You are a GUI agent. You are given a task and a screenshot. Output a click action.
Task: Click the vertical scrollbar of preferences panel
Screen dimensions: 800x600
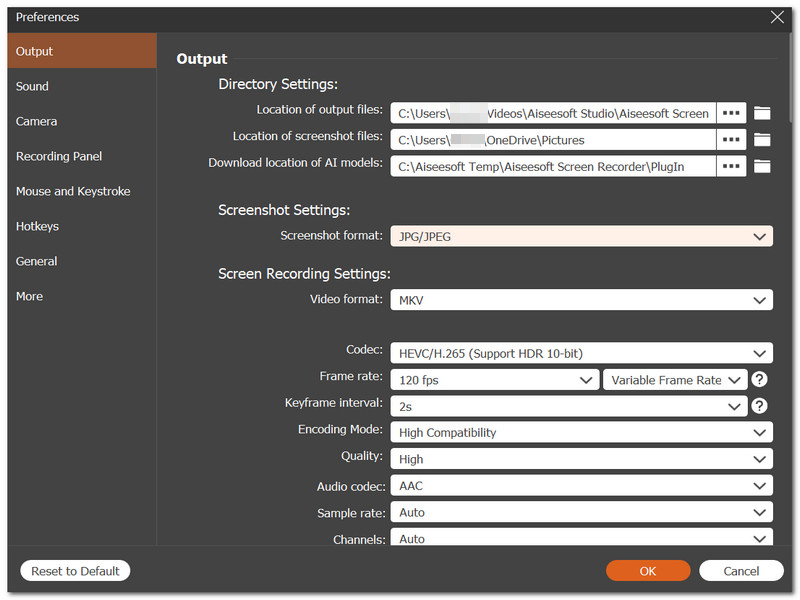[791, 77]
